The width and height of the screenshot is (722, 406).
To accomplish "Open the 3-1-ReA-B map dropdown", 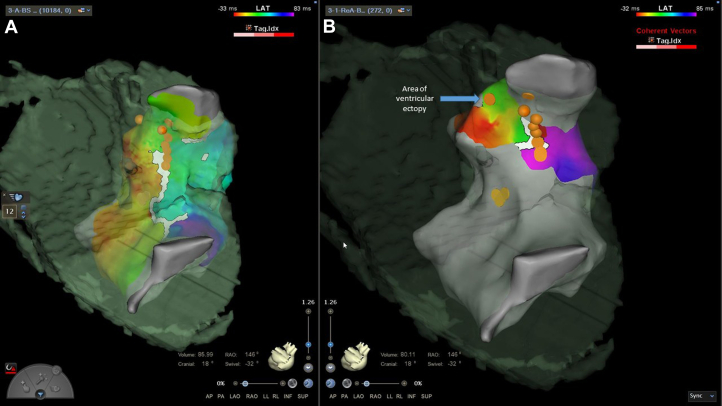I will click(368, 10).
